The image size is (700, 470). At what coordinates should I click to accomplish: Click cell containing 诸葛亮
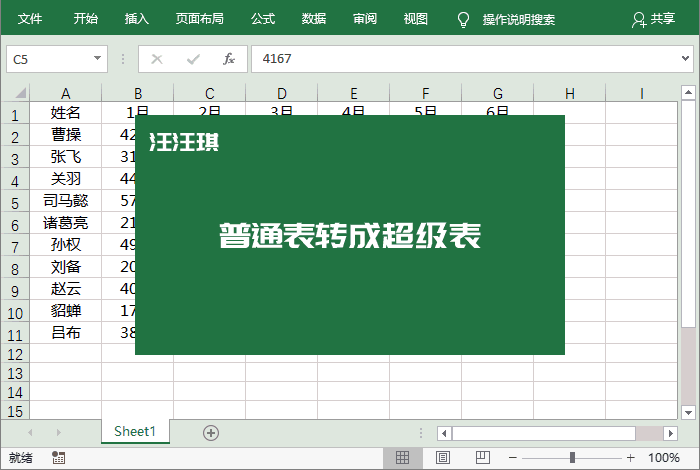click(66, 222)
